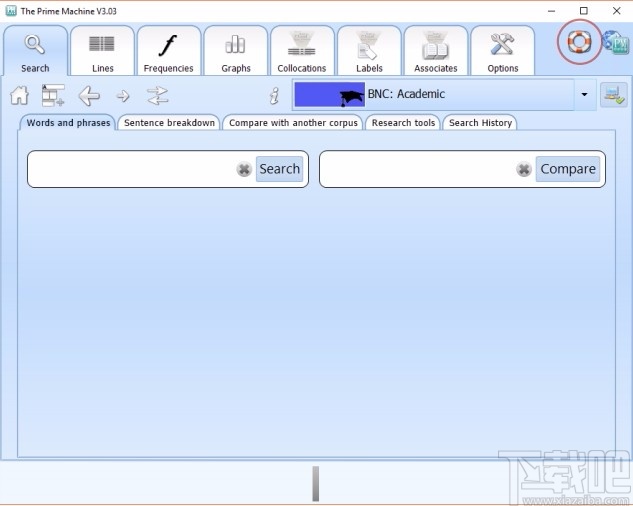The width and height of the screenshot is (633, 506).
Task: Click the corpus information 'i' icon
Action: [x=275, y=96]
